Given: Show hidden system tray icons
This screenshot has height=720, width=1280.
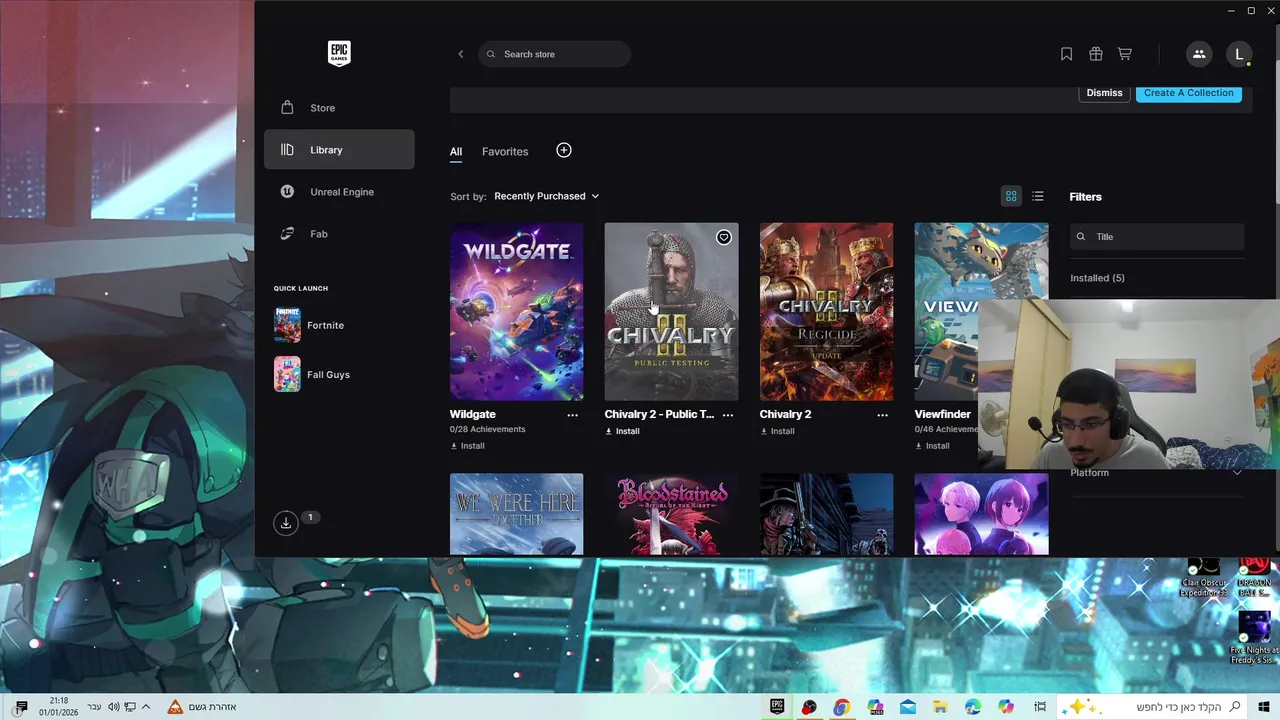Looking at the screenshot, I should [x=146, y=707].
